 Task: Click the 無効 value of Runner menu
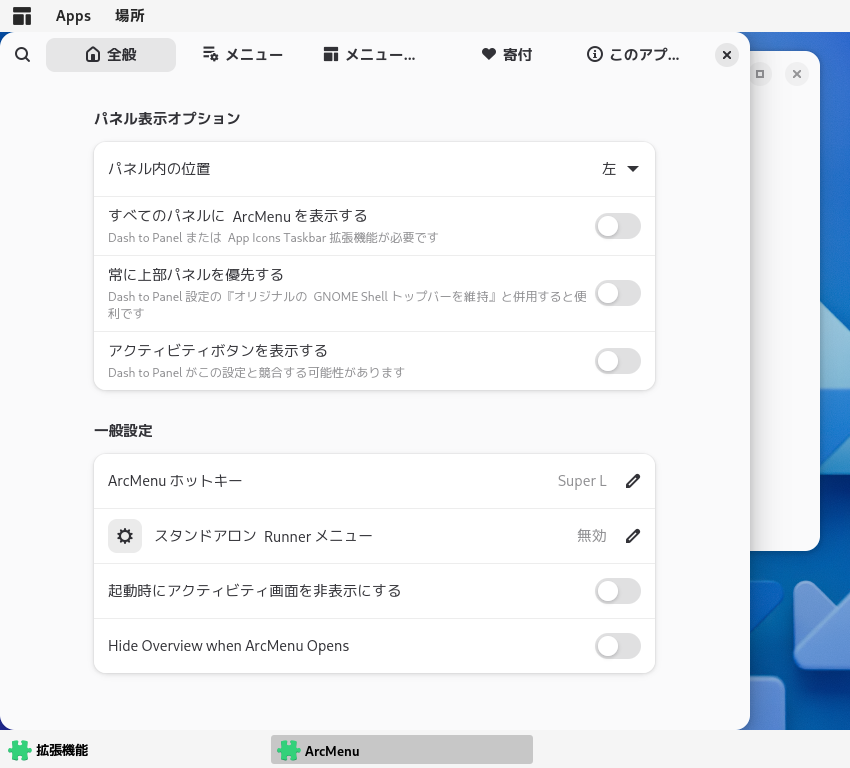[x=591, y=536]
